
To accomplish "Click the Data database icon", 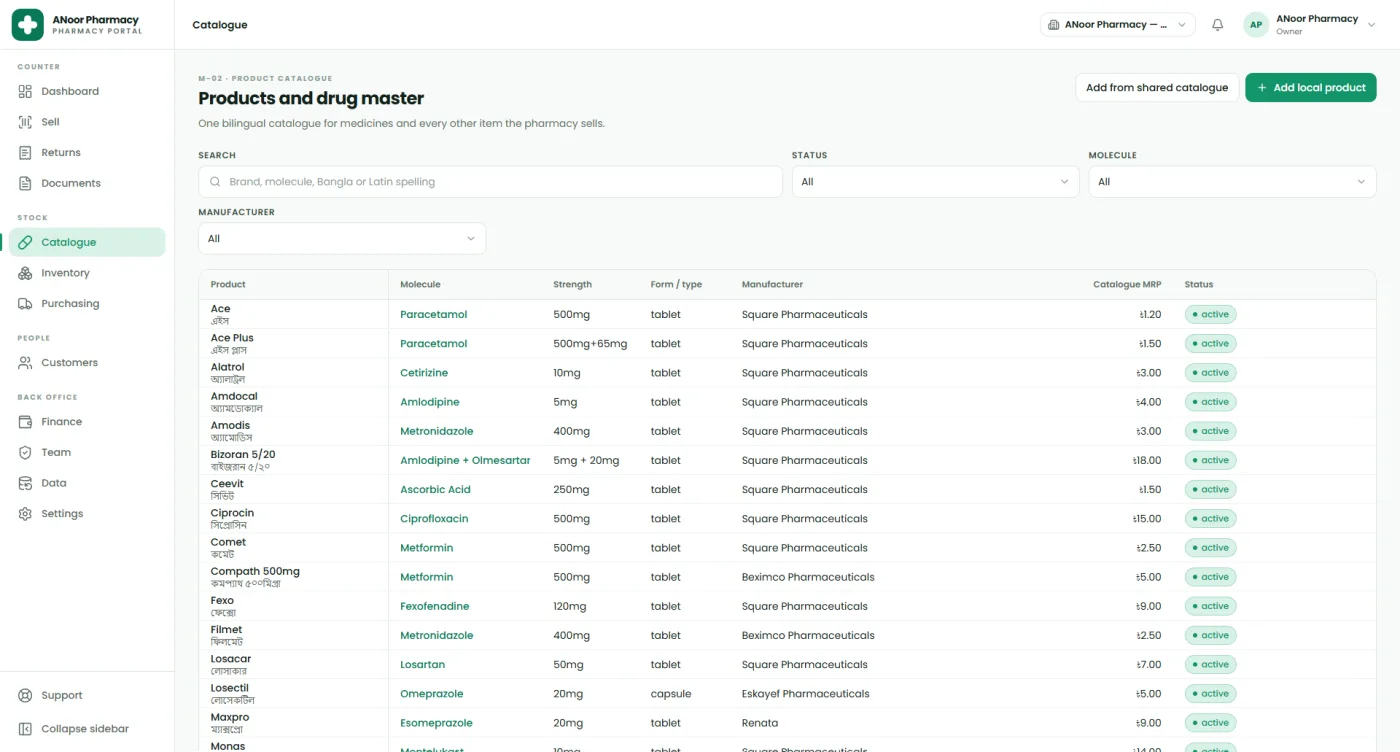I will [26, 483].
